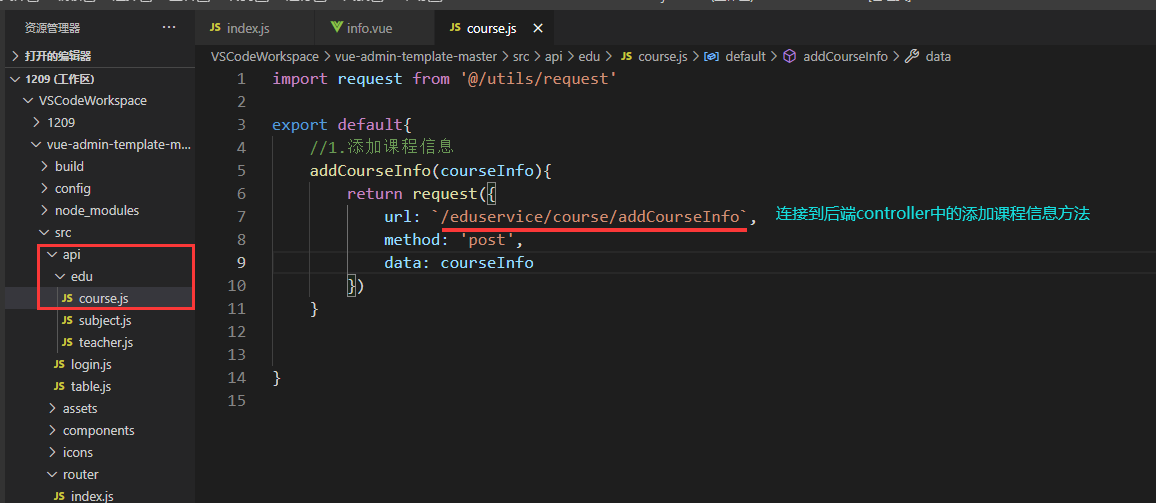Expand the components folder
This screenshot has height=503, width=1156.
tap(97, 430)
